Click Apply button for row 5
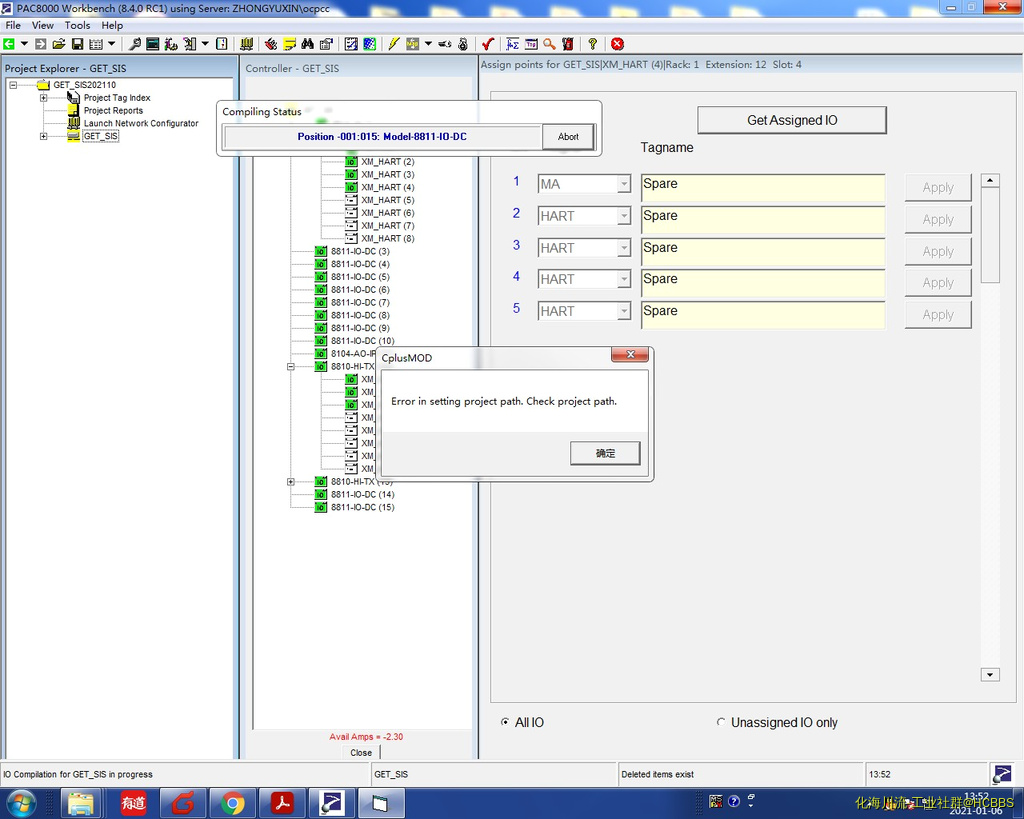 coord(938,315)
